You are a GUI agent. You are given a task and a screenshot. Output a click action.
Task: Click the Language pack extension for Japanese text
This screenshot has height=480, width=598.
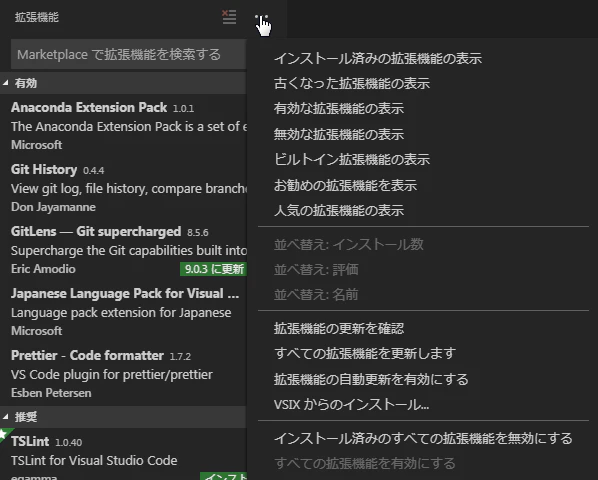point(121,313)
